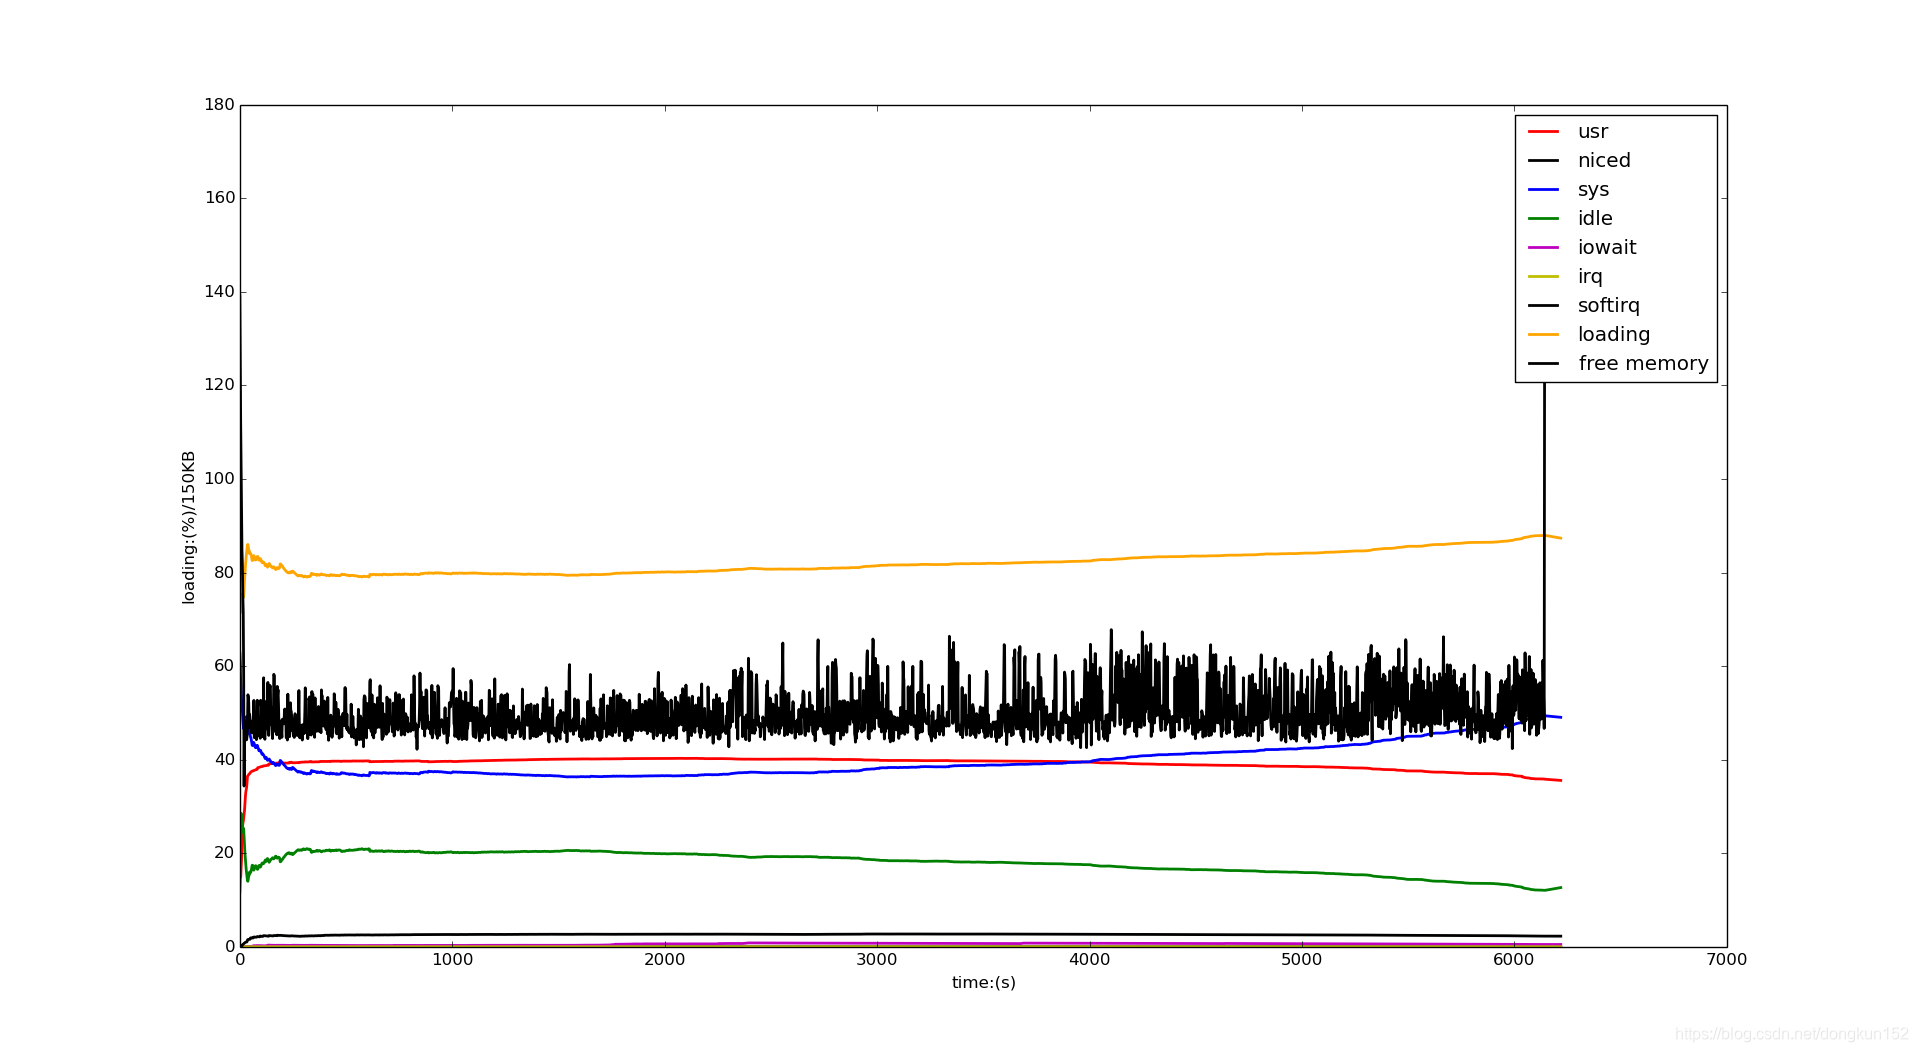Click the y-axis tick label 60

[x=224, y=666]
